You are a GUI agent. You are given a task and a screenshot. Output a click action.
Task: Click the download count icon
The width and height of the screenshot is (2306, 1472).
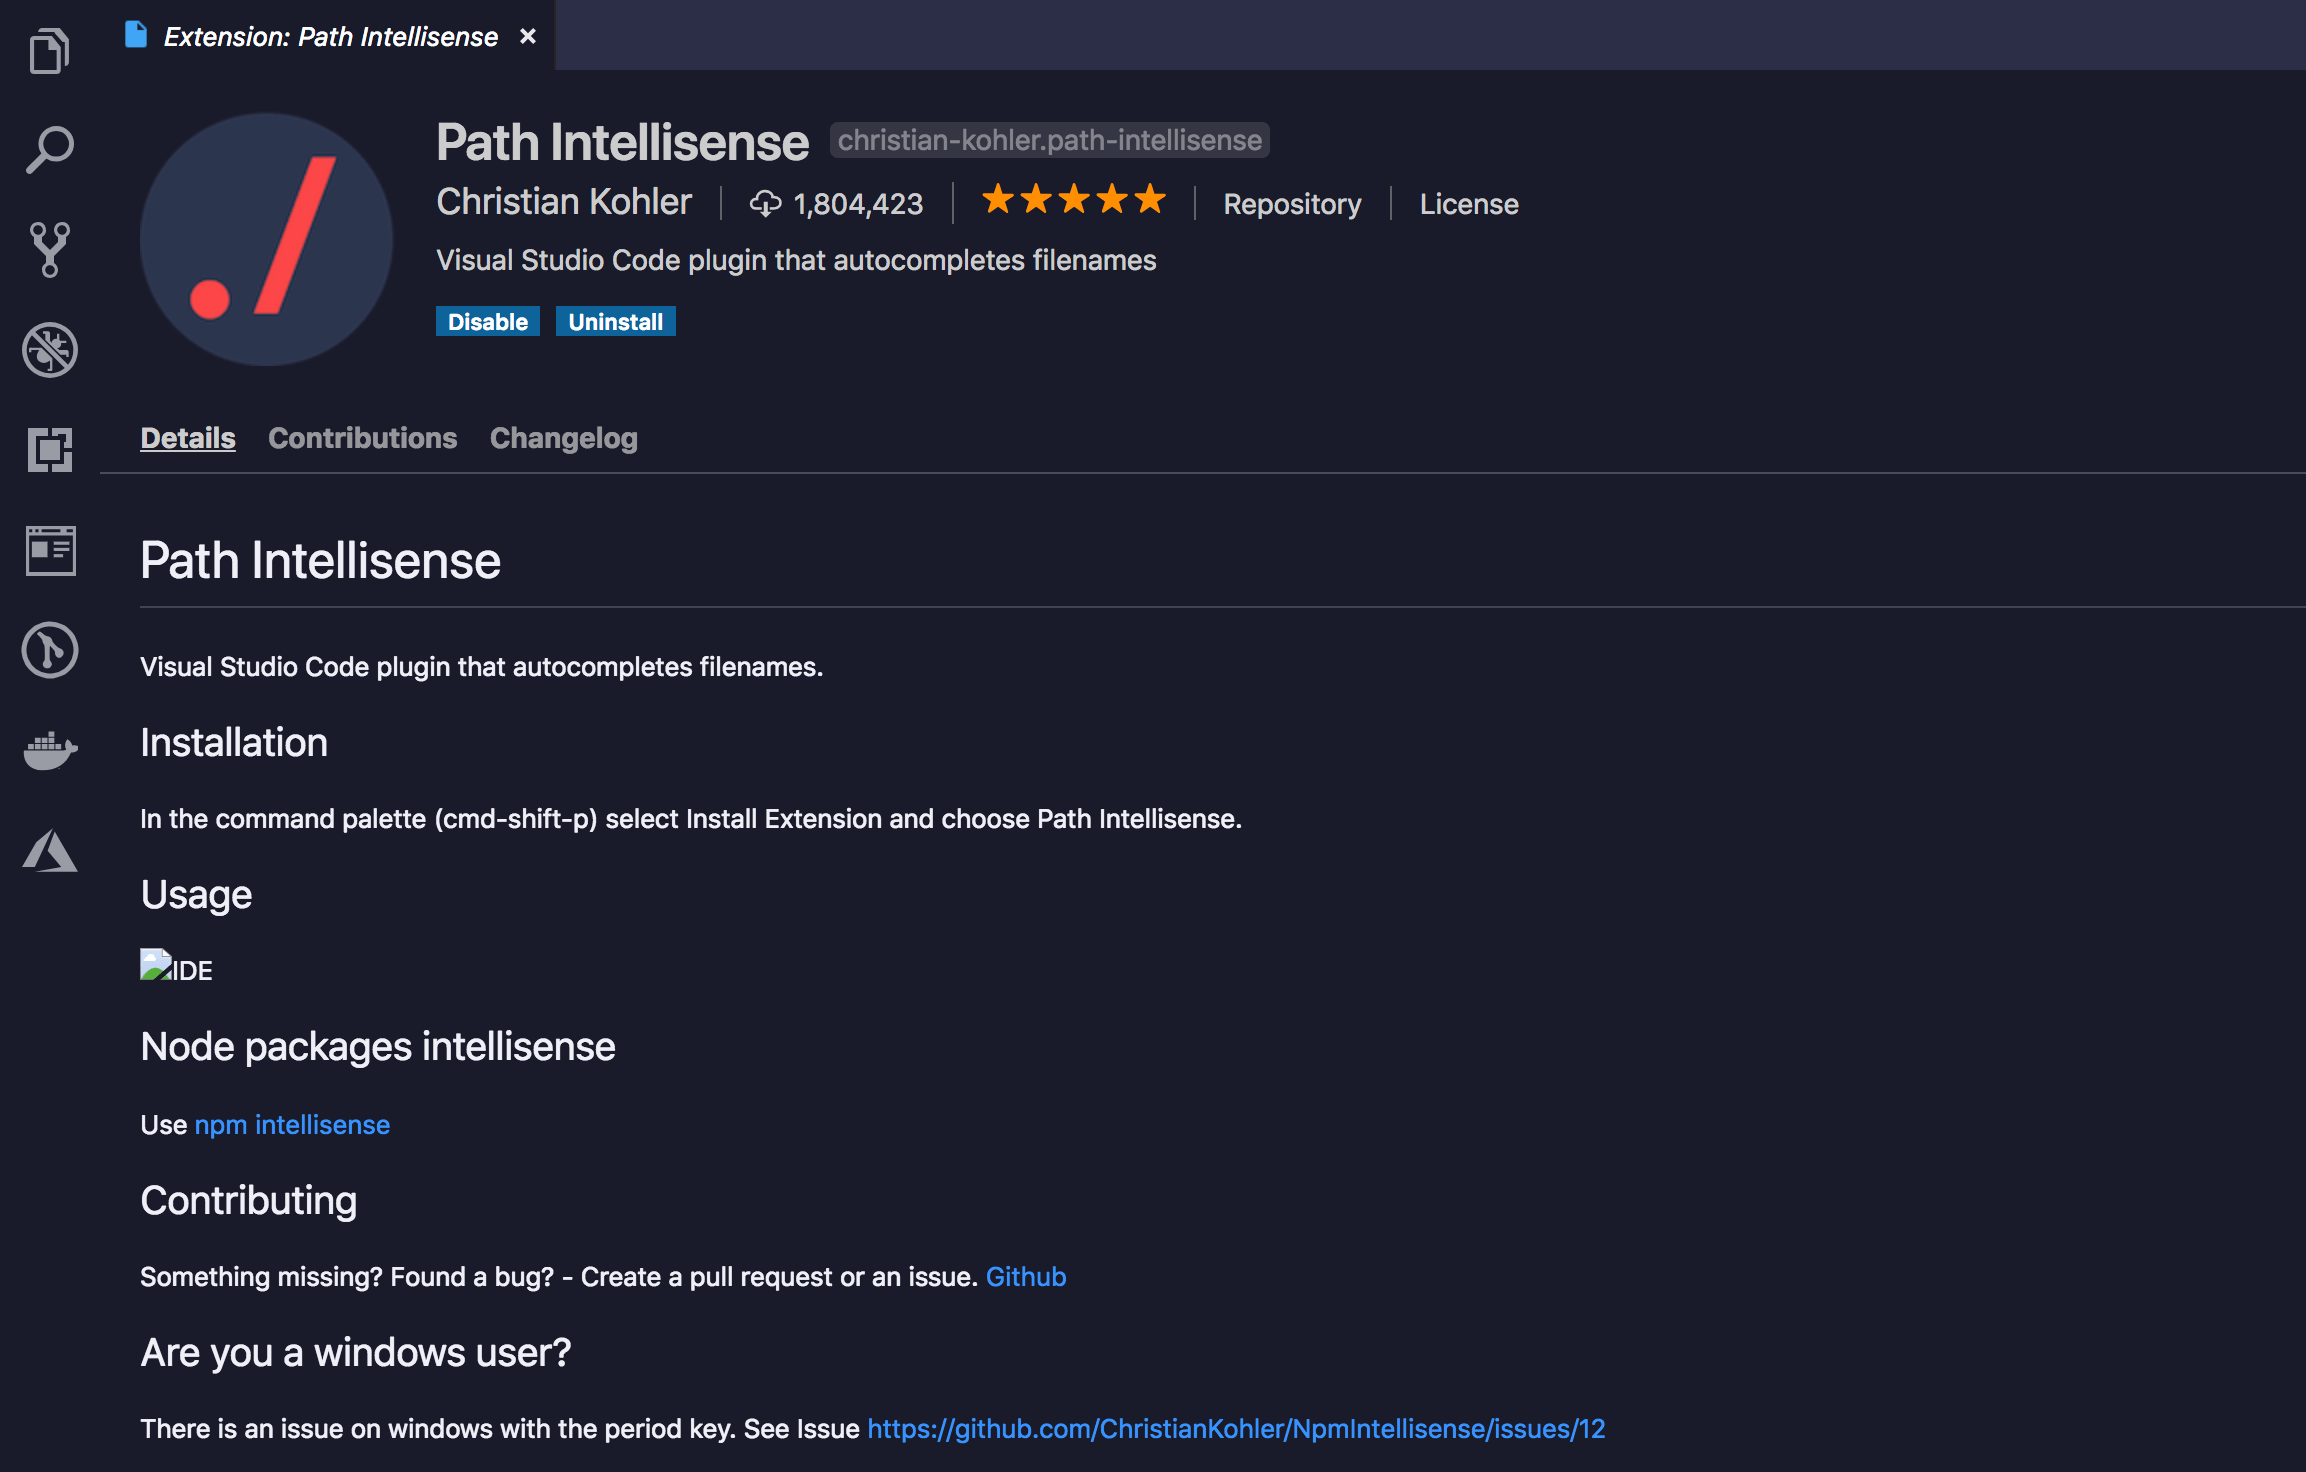pos(766,203)
